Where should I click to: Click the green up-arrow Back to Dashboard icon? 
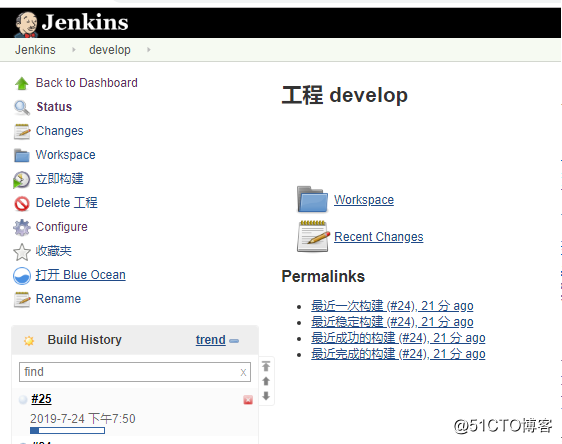click(x=22, y=83)
